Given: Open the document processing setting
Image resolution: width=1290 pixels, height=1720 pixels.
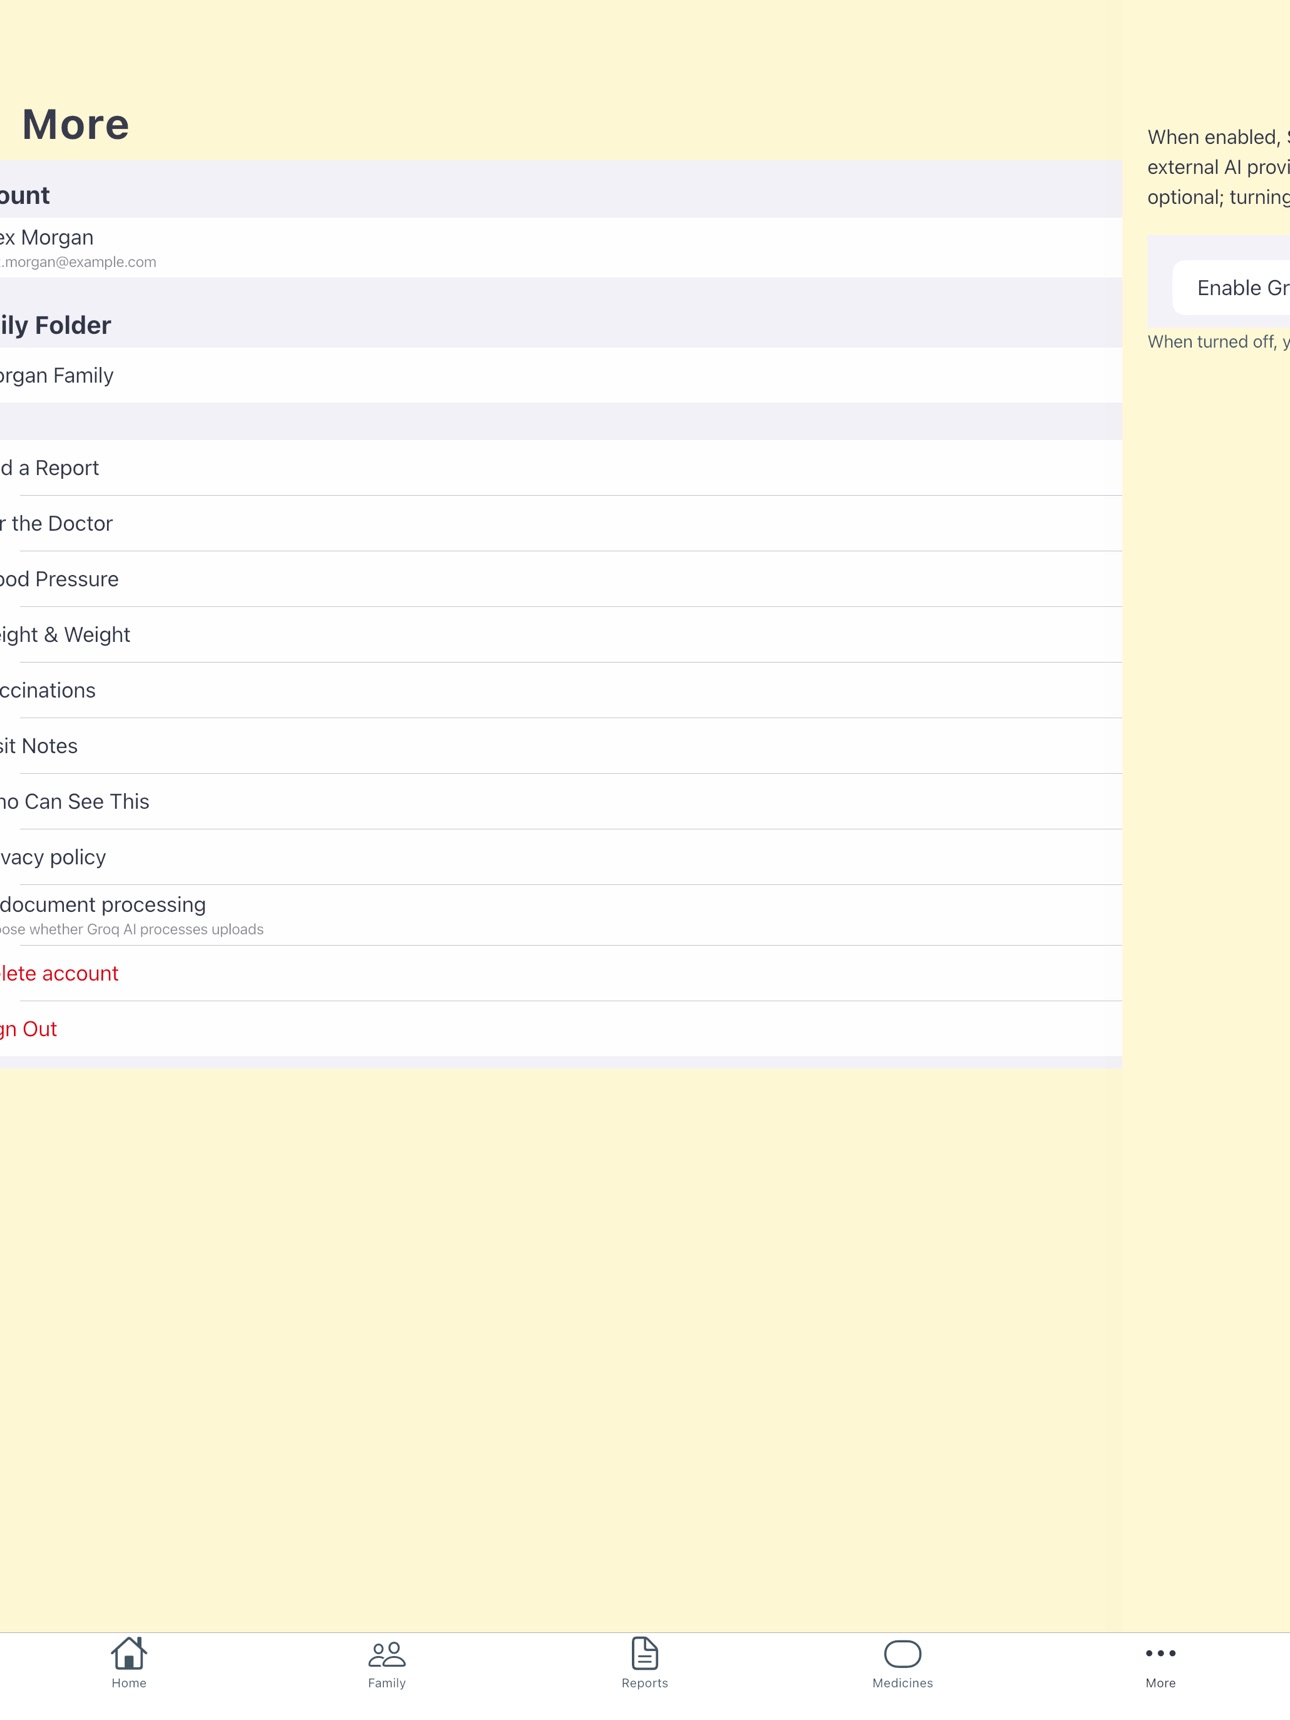Looking at the screenshot, I should point(561,916).
